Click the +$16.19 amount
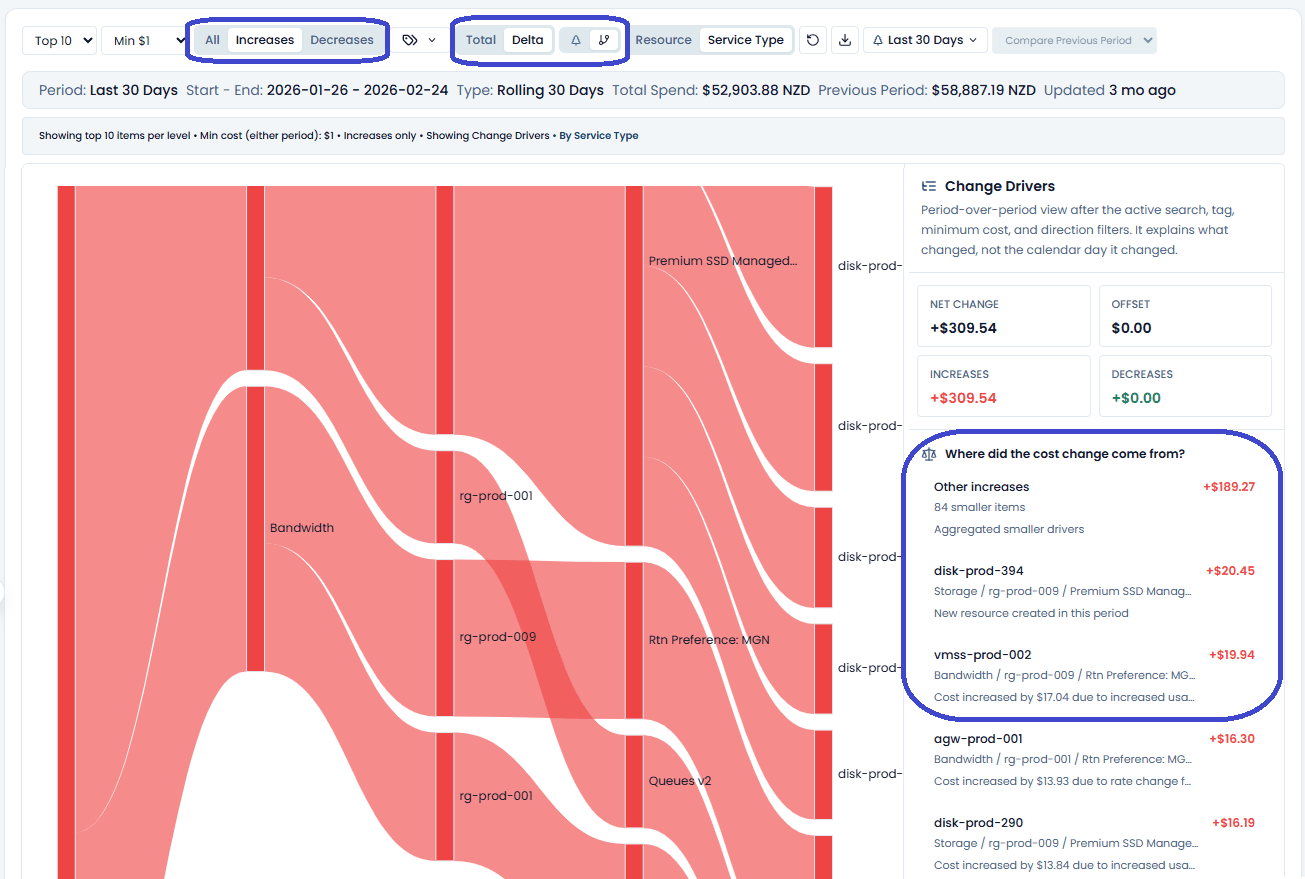This screenshot has width=1305, height=879. [x=1233, y=823]
